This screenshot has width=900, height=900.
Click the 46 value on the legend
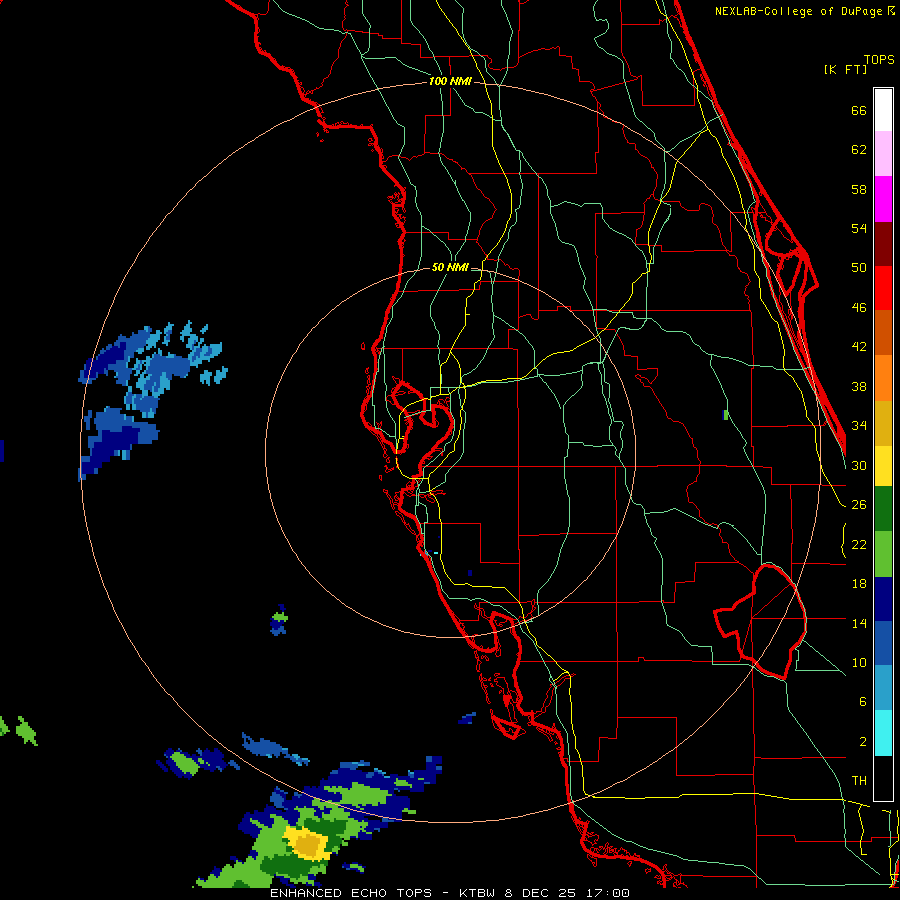point(859,308)
